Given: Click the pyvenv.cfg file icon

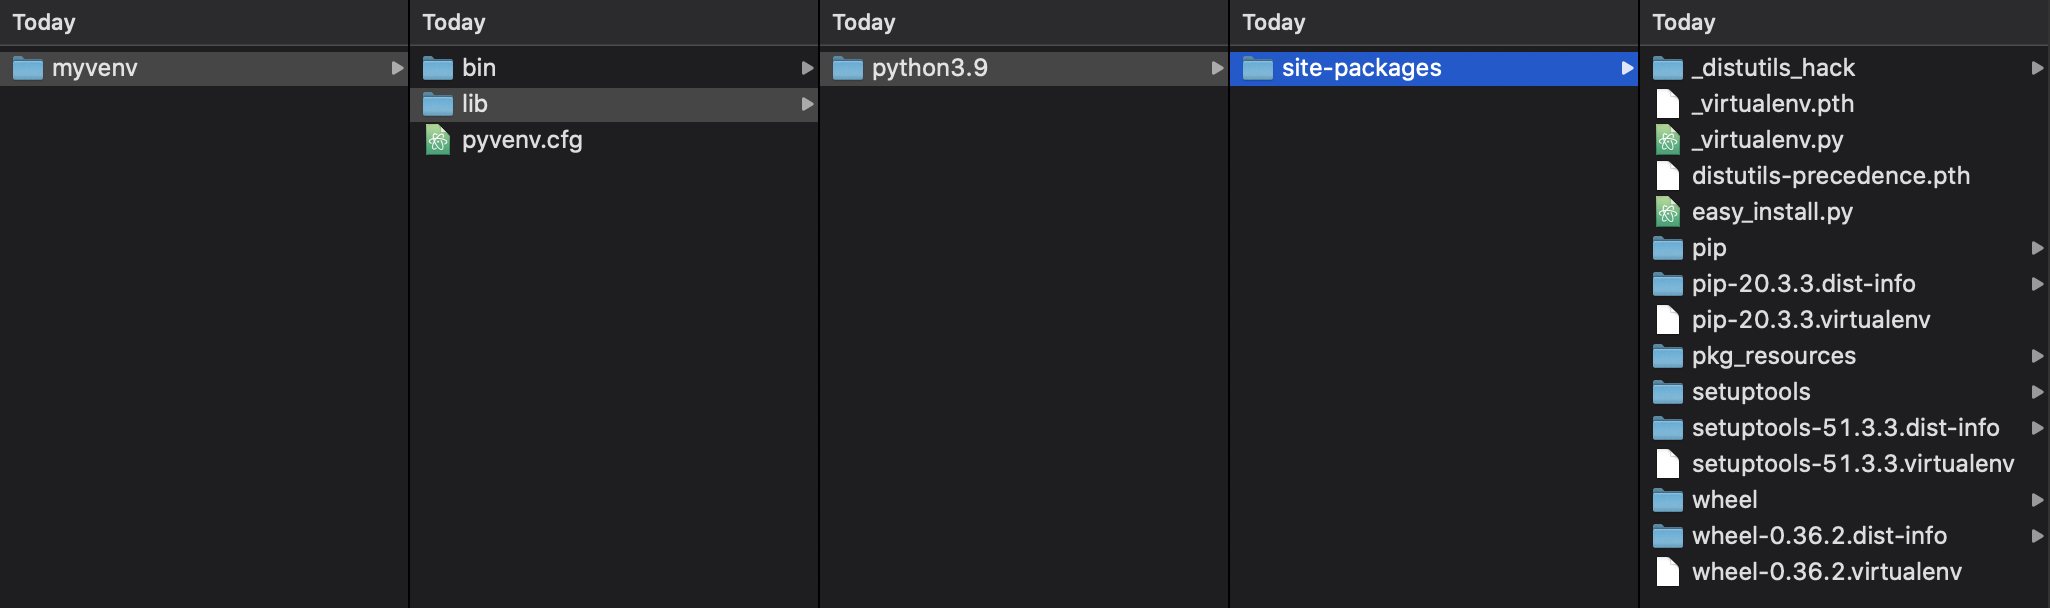Looking at the screenshot, I should [438, 140].
